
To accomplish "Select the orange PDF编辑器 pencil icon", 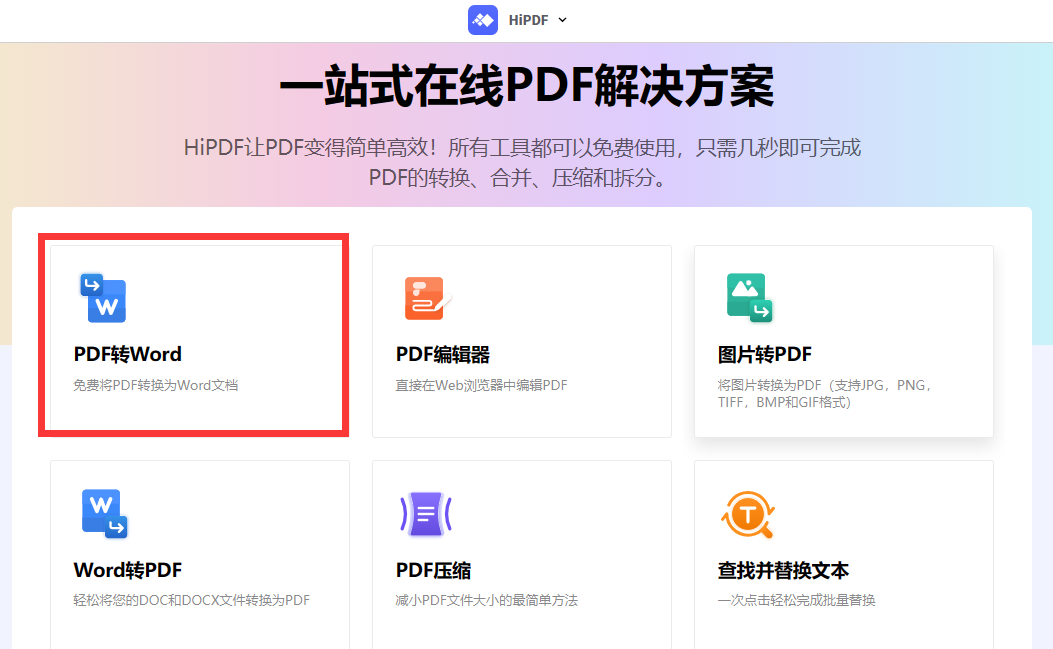I will click(x=424, y=298).
